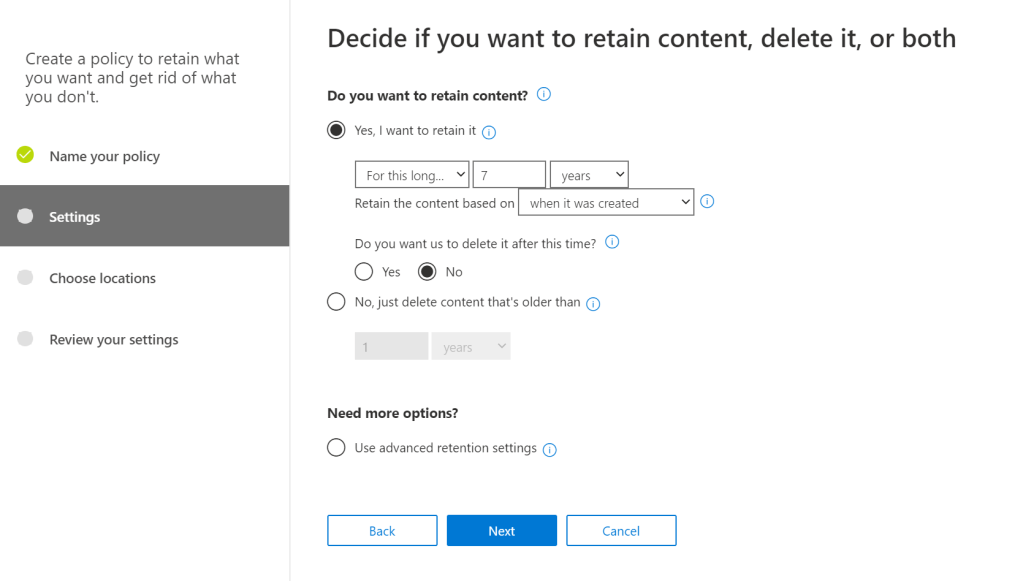Click info icon next to "older than" option
Image resolution: width=1023 pixels, height=581 pixels.
pos(593,304)
